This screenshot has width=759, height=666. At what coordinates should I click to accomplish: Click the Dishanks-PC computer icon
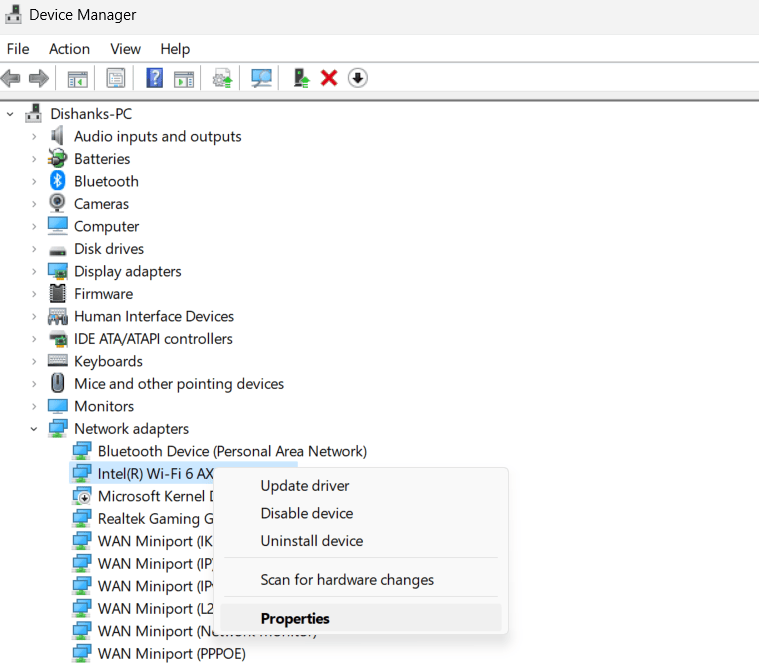[x=33, y=113]
